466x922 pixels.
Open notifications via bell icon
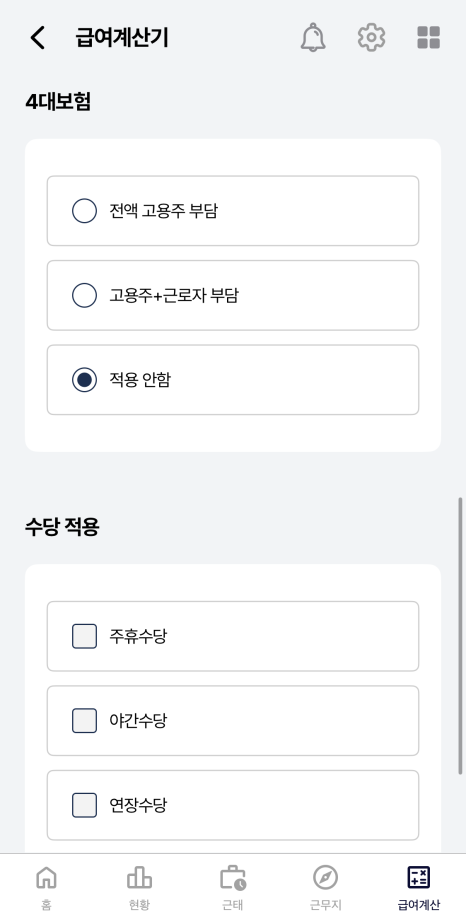[313, 38]
